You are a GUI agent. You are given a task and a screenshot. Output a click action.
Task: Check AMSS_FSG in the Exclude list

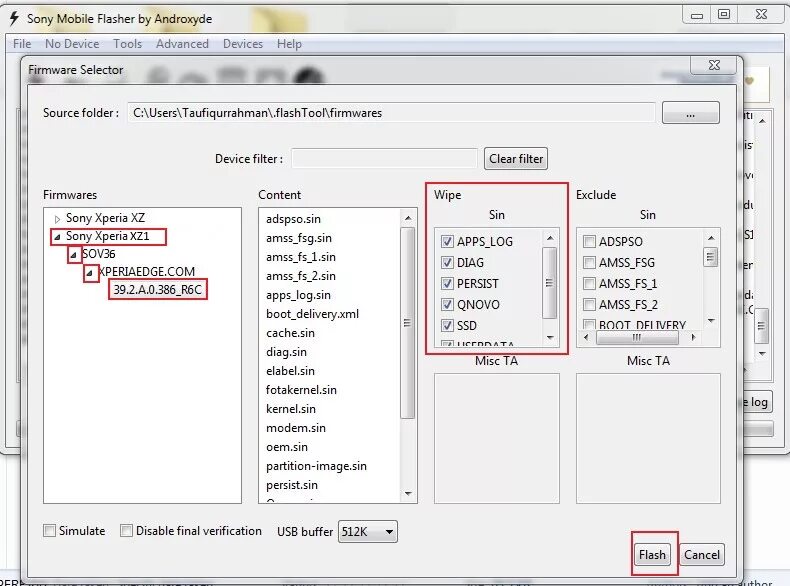589,263
